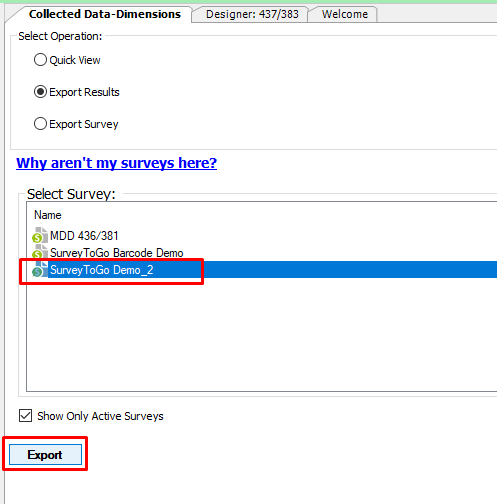Untick Show Only Active Surveys checkbox
This screenshot has width=497, height=504.
[25, 416]
